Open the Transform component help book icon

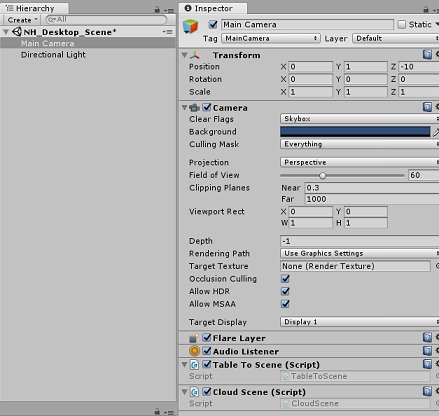pos(427,55)
